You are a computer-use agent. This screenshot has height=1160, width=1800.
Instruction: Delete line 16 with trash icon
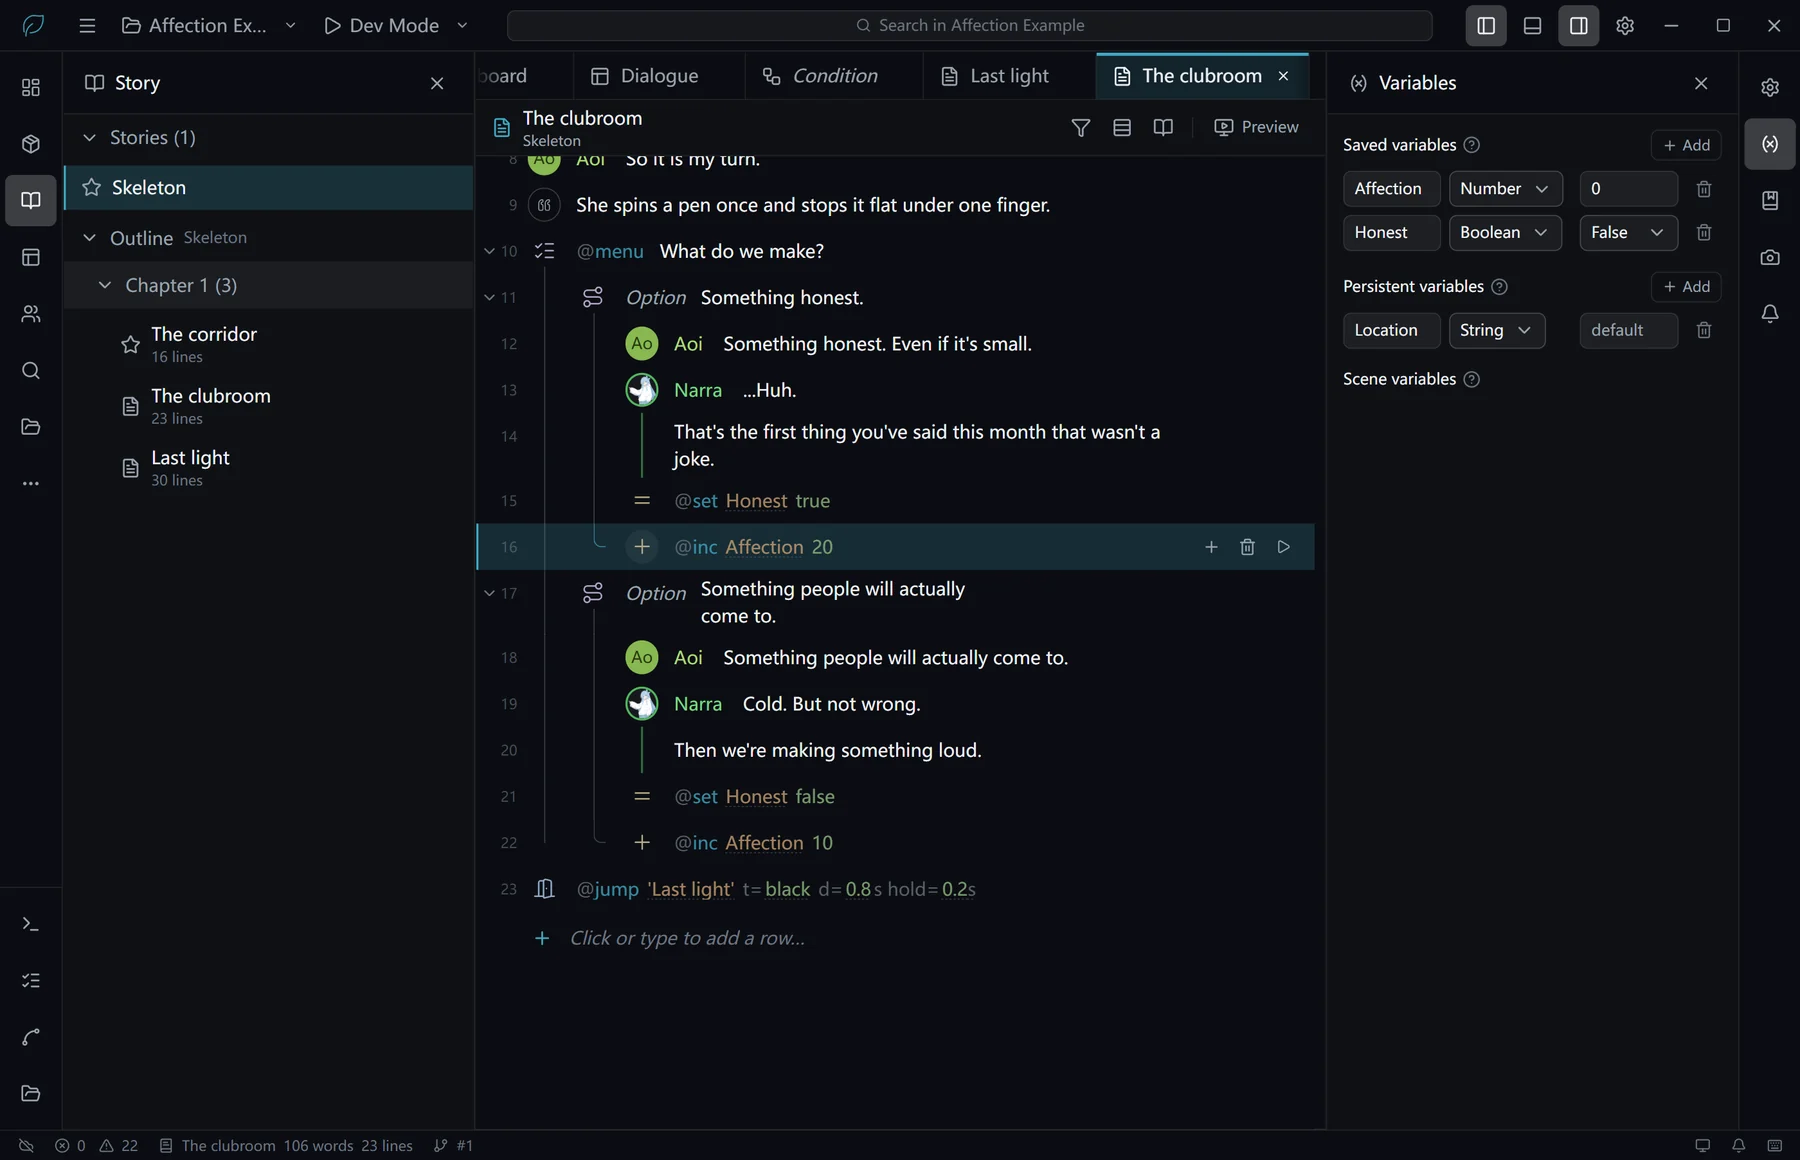(1247, 547)
